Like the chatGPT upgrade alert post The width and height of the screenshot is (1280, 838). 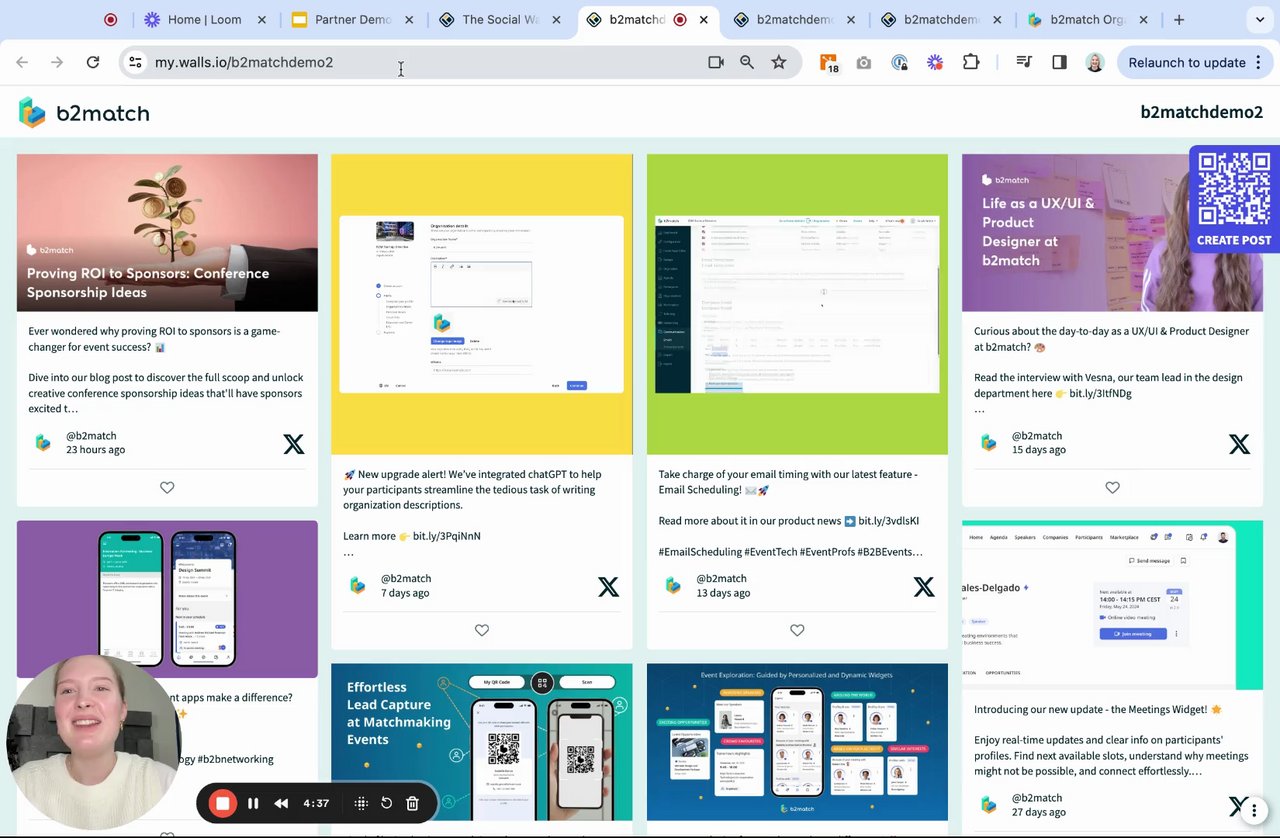(x=482, y=630)
